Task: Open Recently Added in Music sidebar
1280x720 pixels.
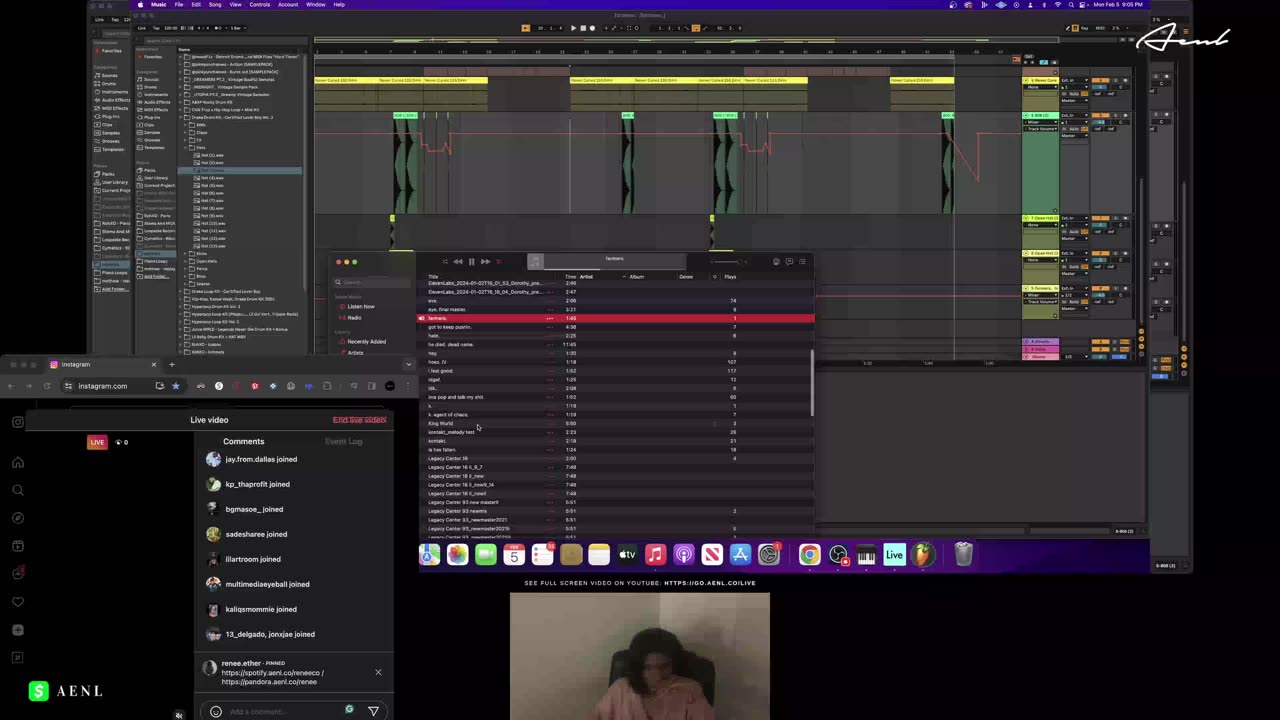Action: 366,341
